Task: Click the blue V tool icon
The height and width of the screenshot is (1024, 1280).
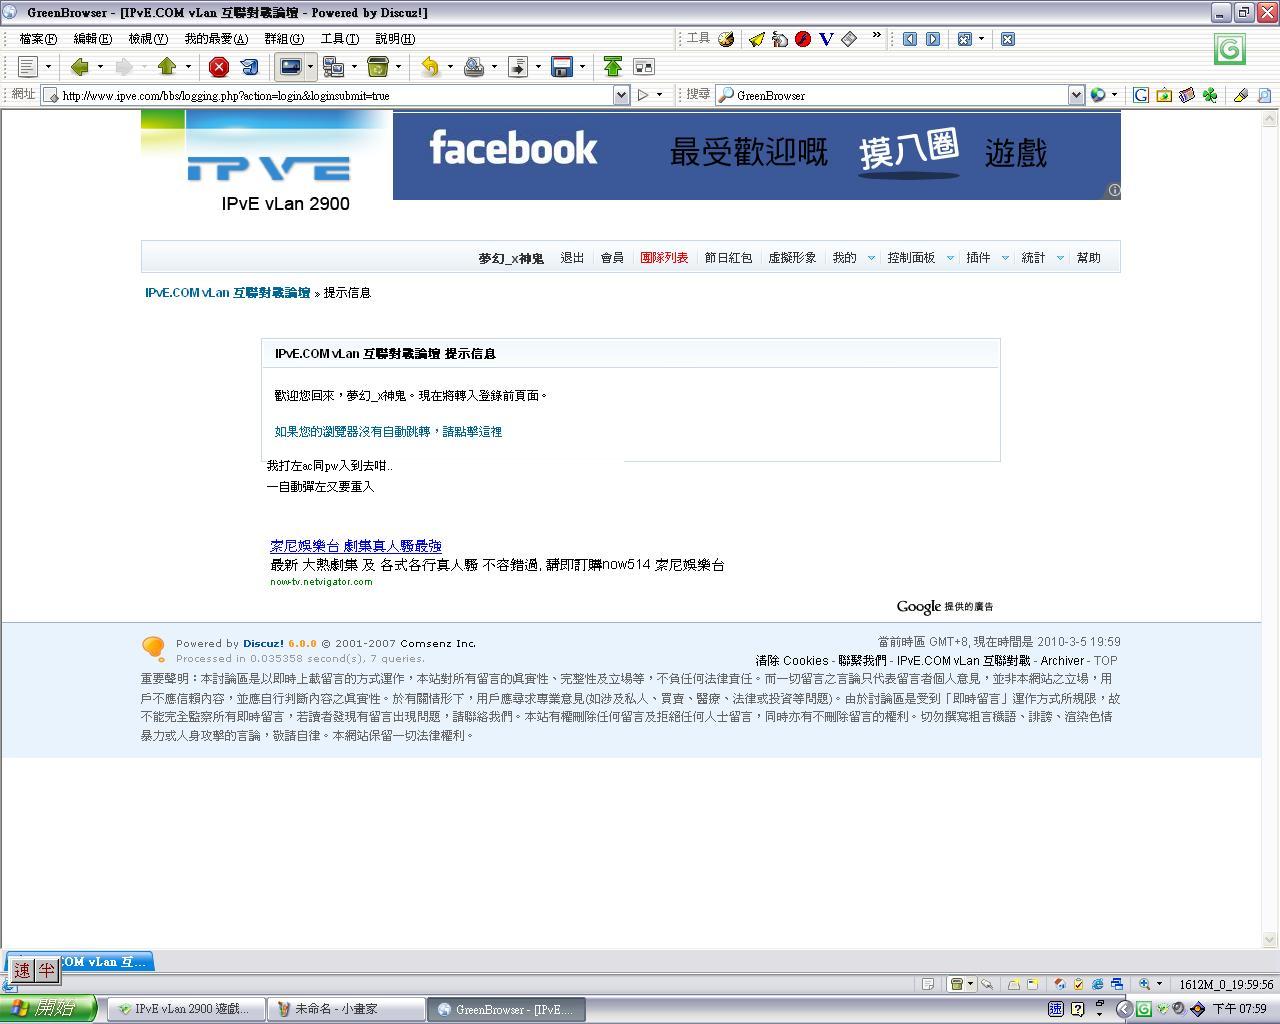Action: pos(826,39)
